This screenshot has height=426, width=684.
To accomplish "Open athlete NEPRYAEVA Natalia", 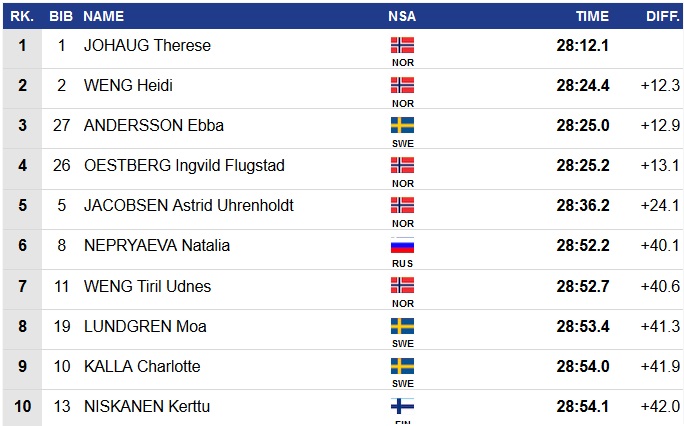I will (x=157, y=246).
